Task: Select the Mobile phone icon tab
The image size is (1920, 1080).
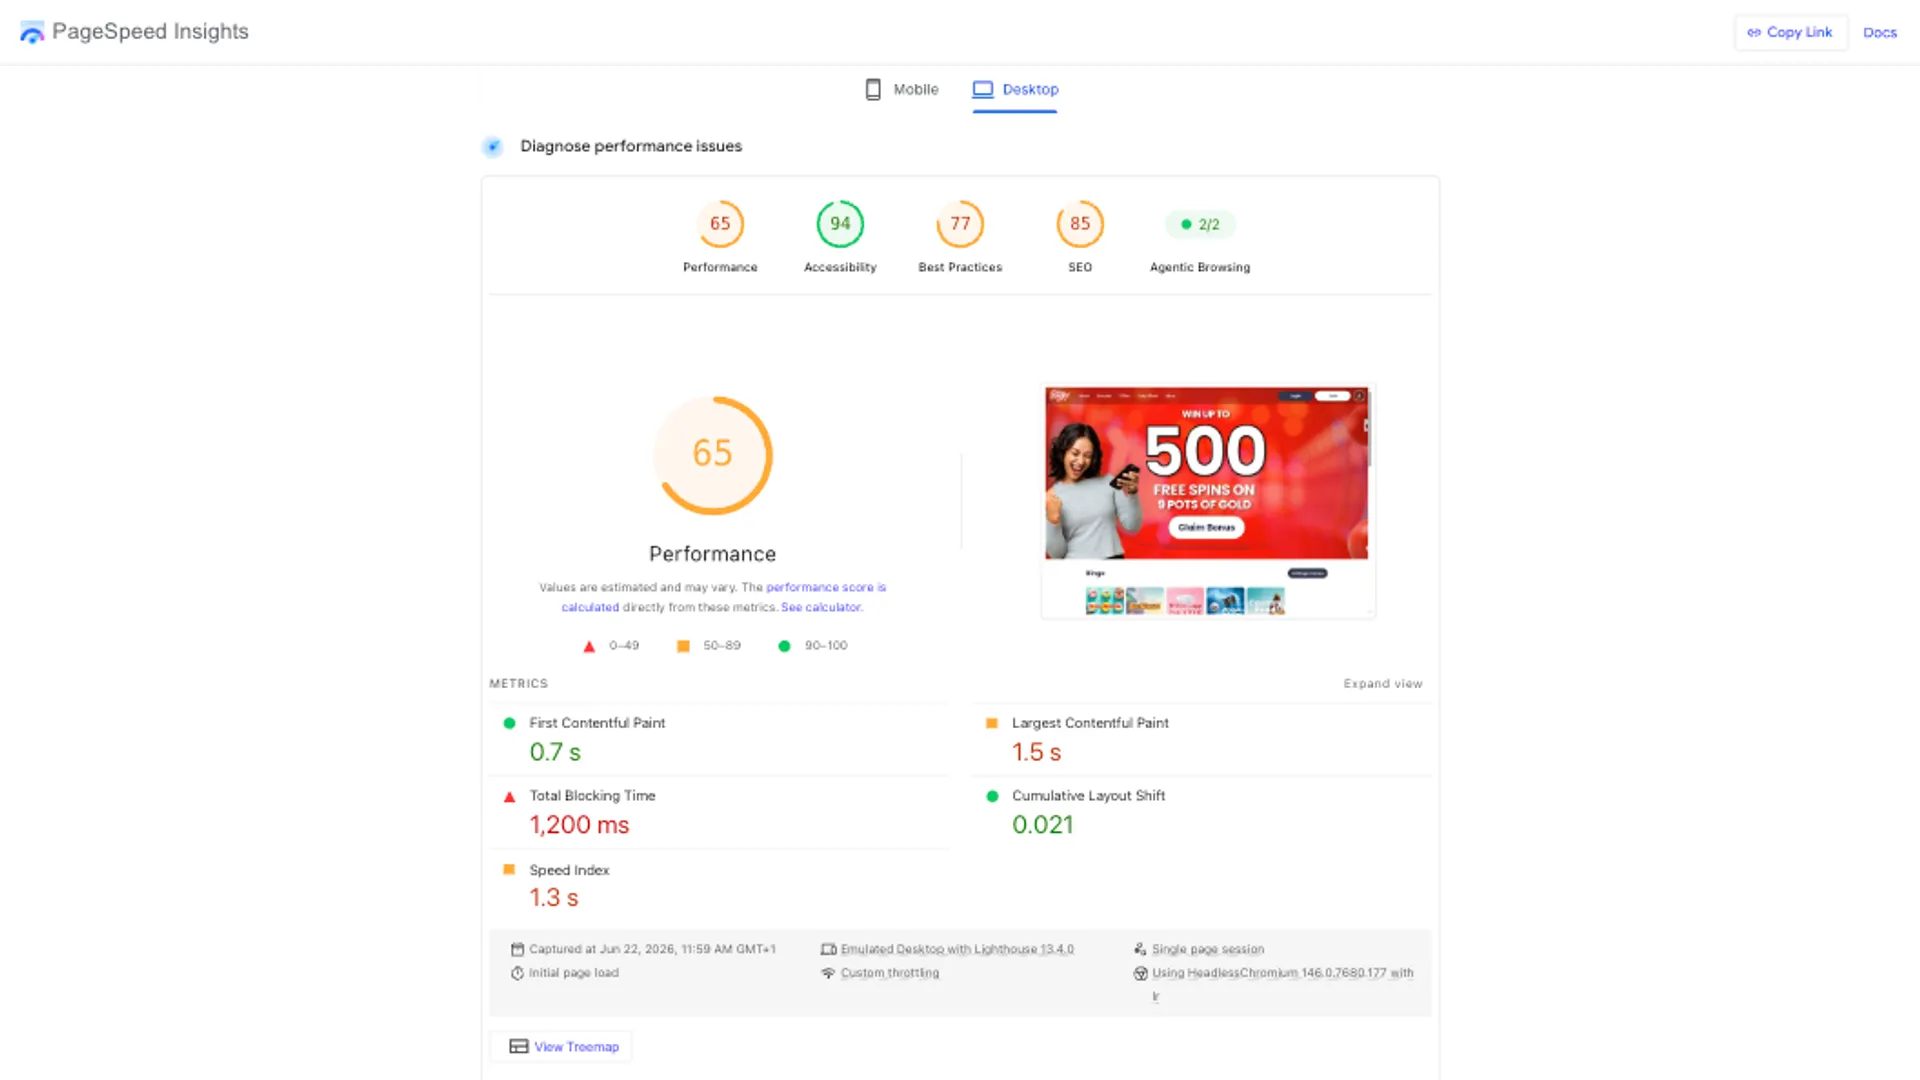Action: pos(873,89)
